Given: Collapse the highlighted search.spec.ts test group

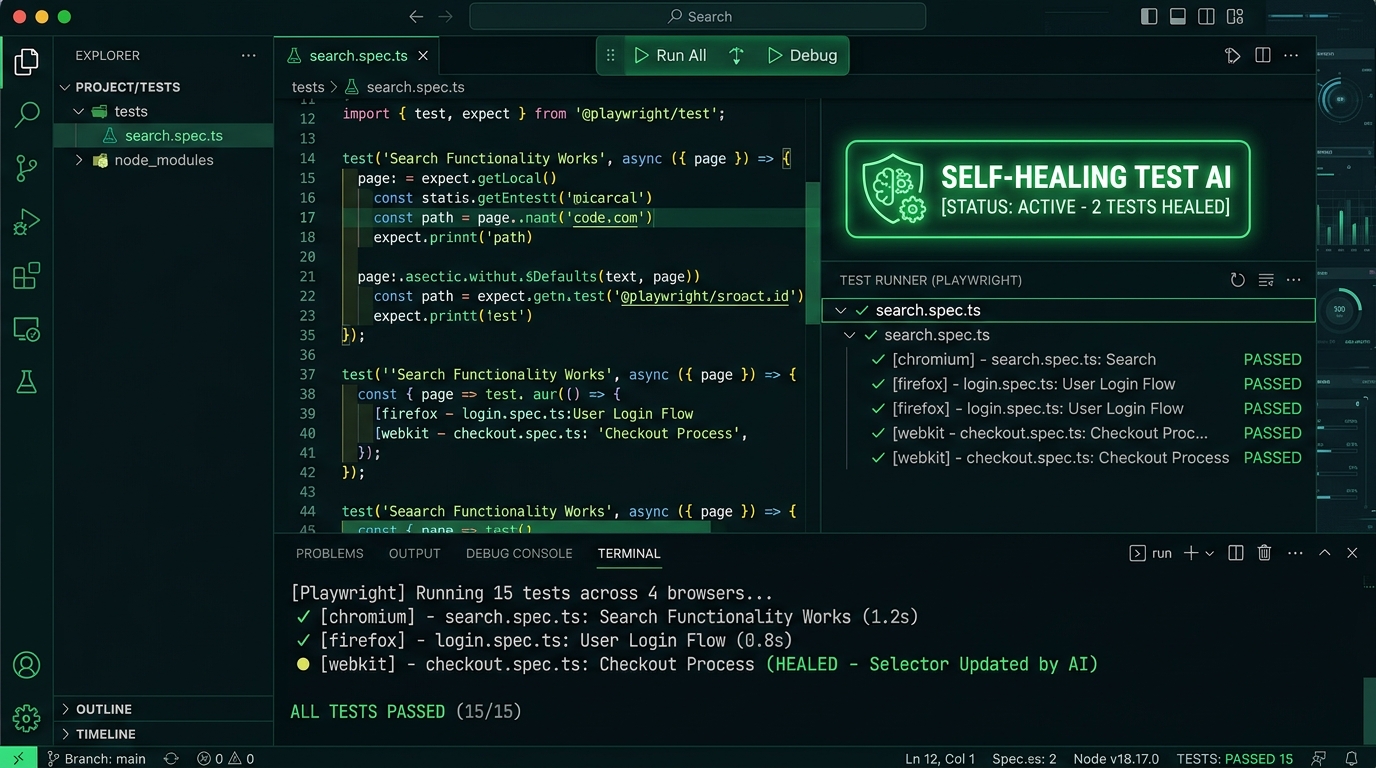Looking at the screenshot, I should coord(840,311).
